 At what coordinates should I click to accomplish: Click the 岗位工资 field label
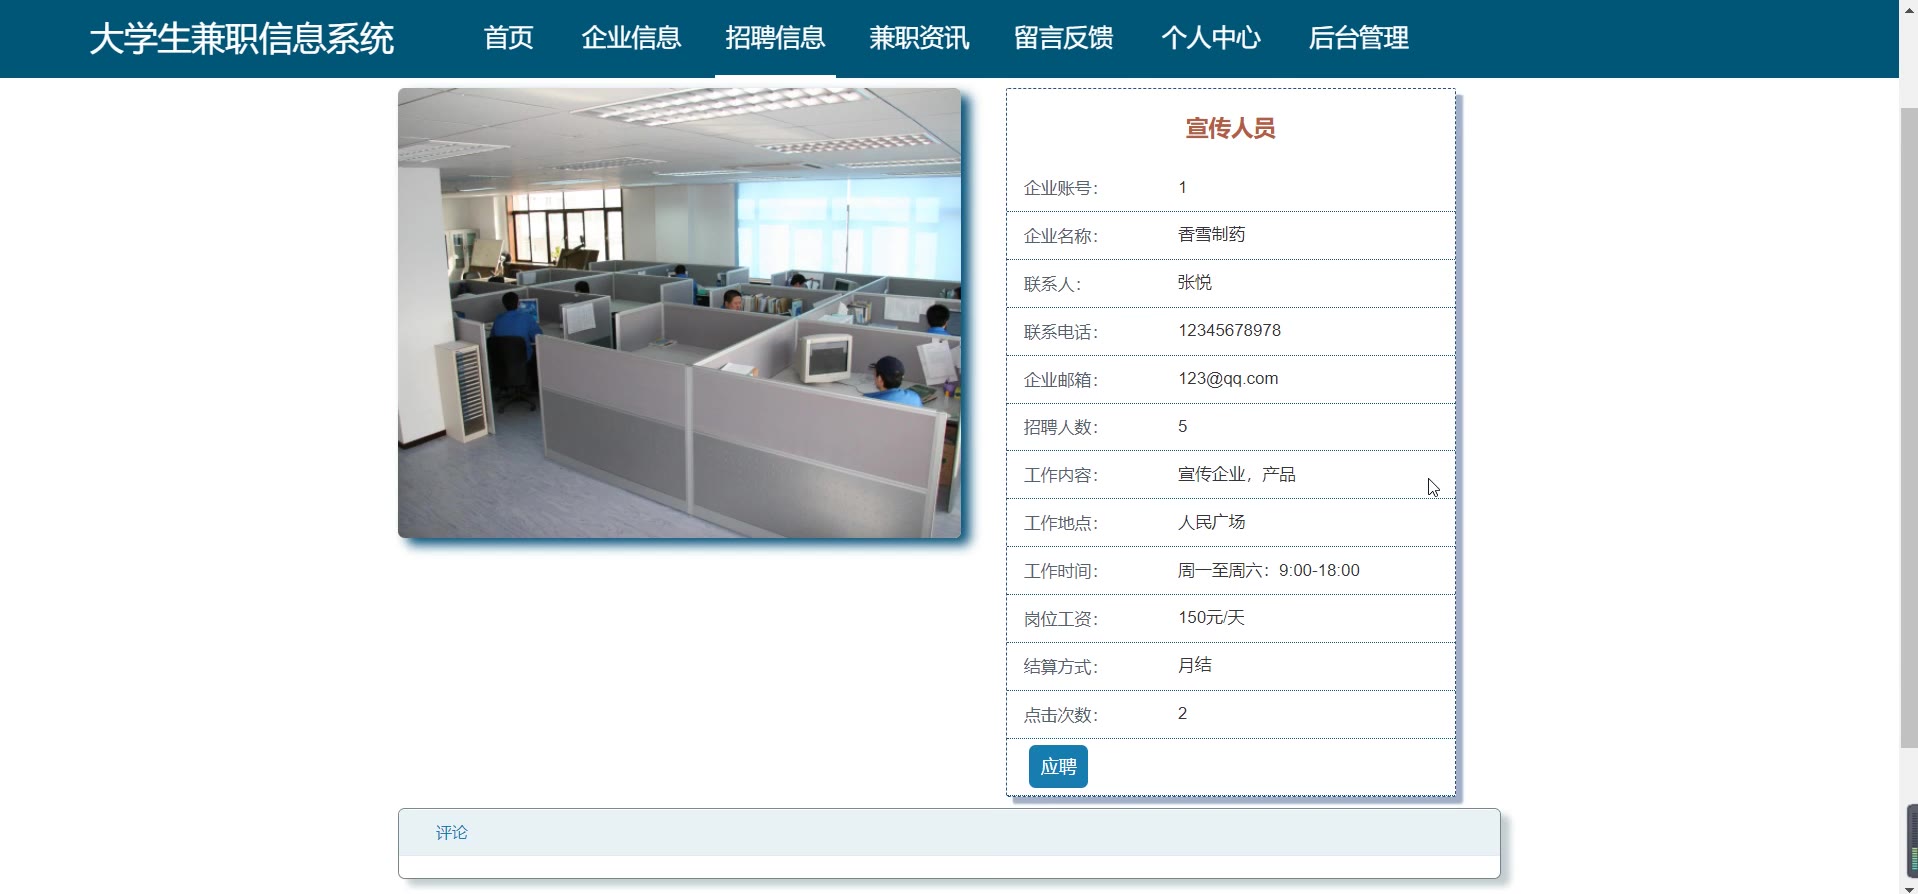coord(1060,619)
